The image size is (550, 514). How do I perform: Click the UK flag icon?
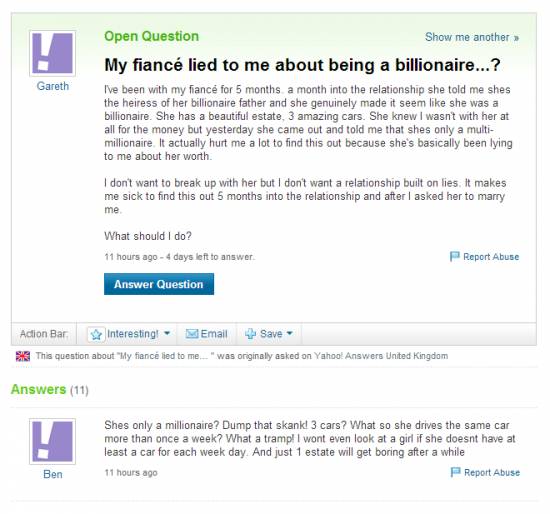click(x=23, y=356)
